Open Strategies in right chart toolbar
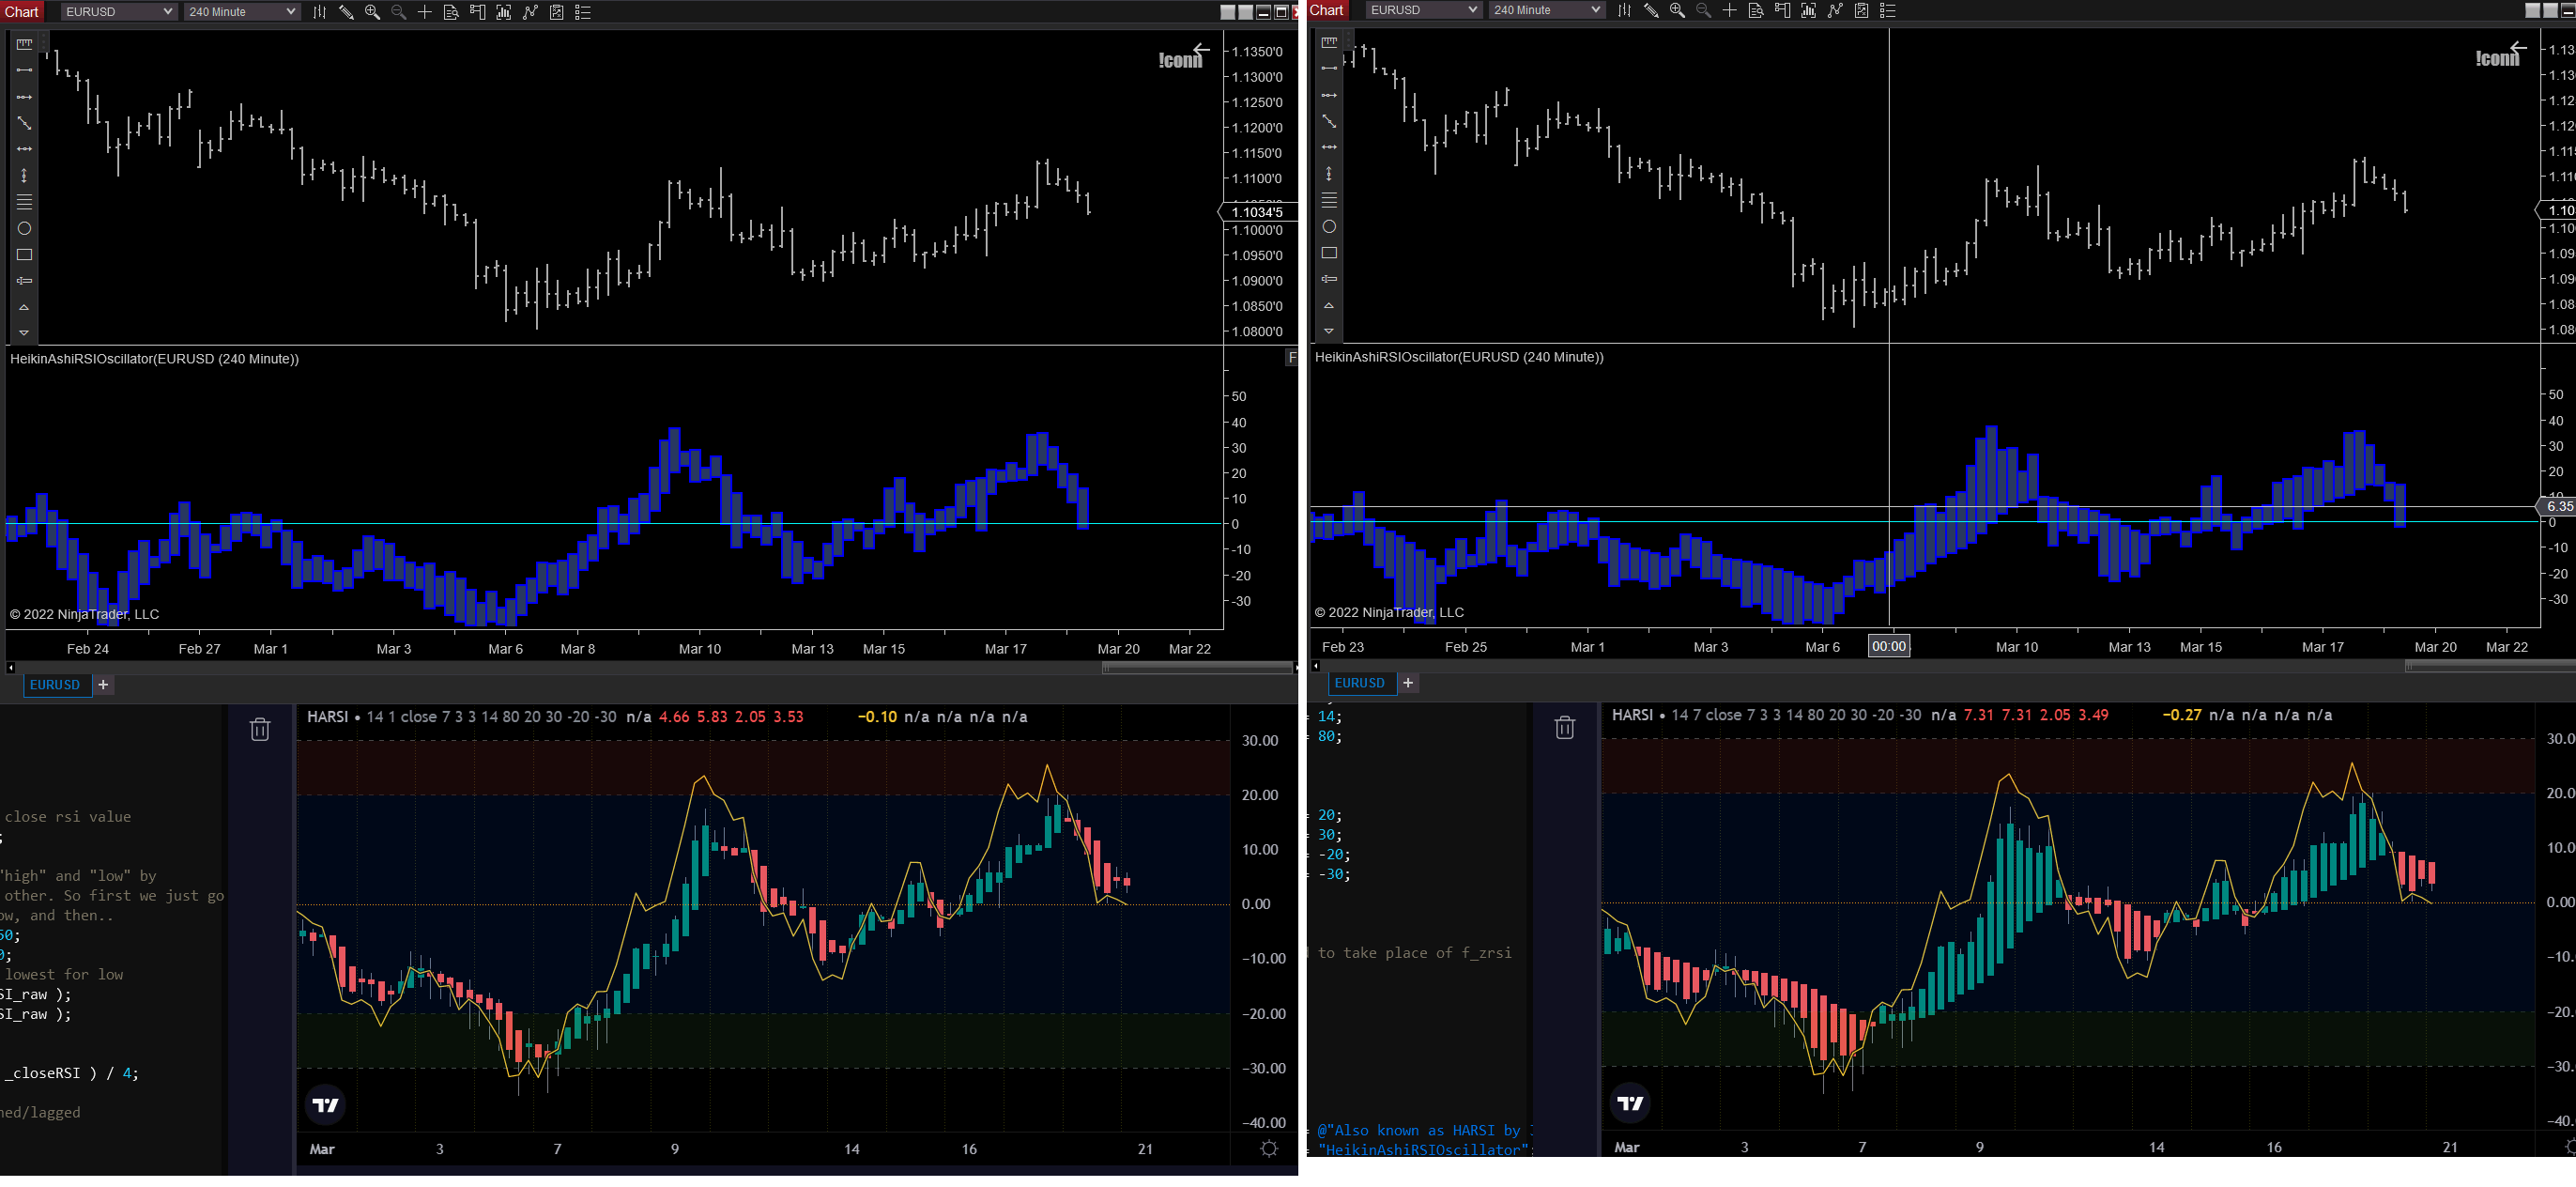The width and height of the screenshot is (2576, 1187). pos(1835,10)
